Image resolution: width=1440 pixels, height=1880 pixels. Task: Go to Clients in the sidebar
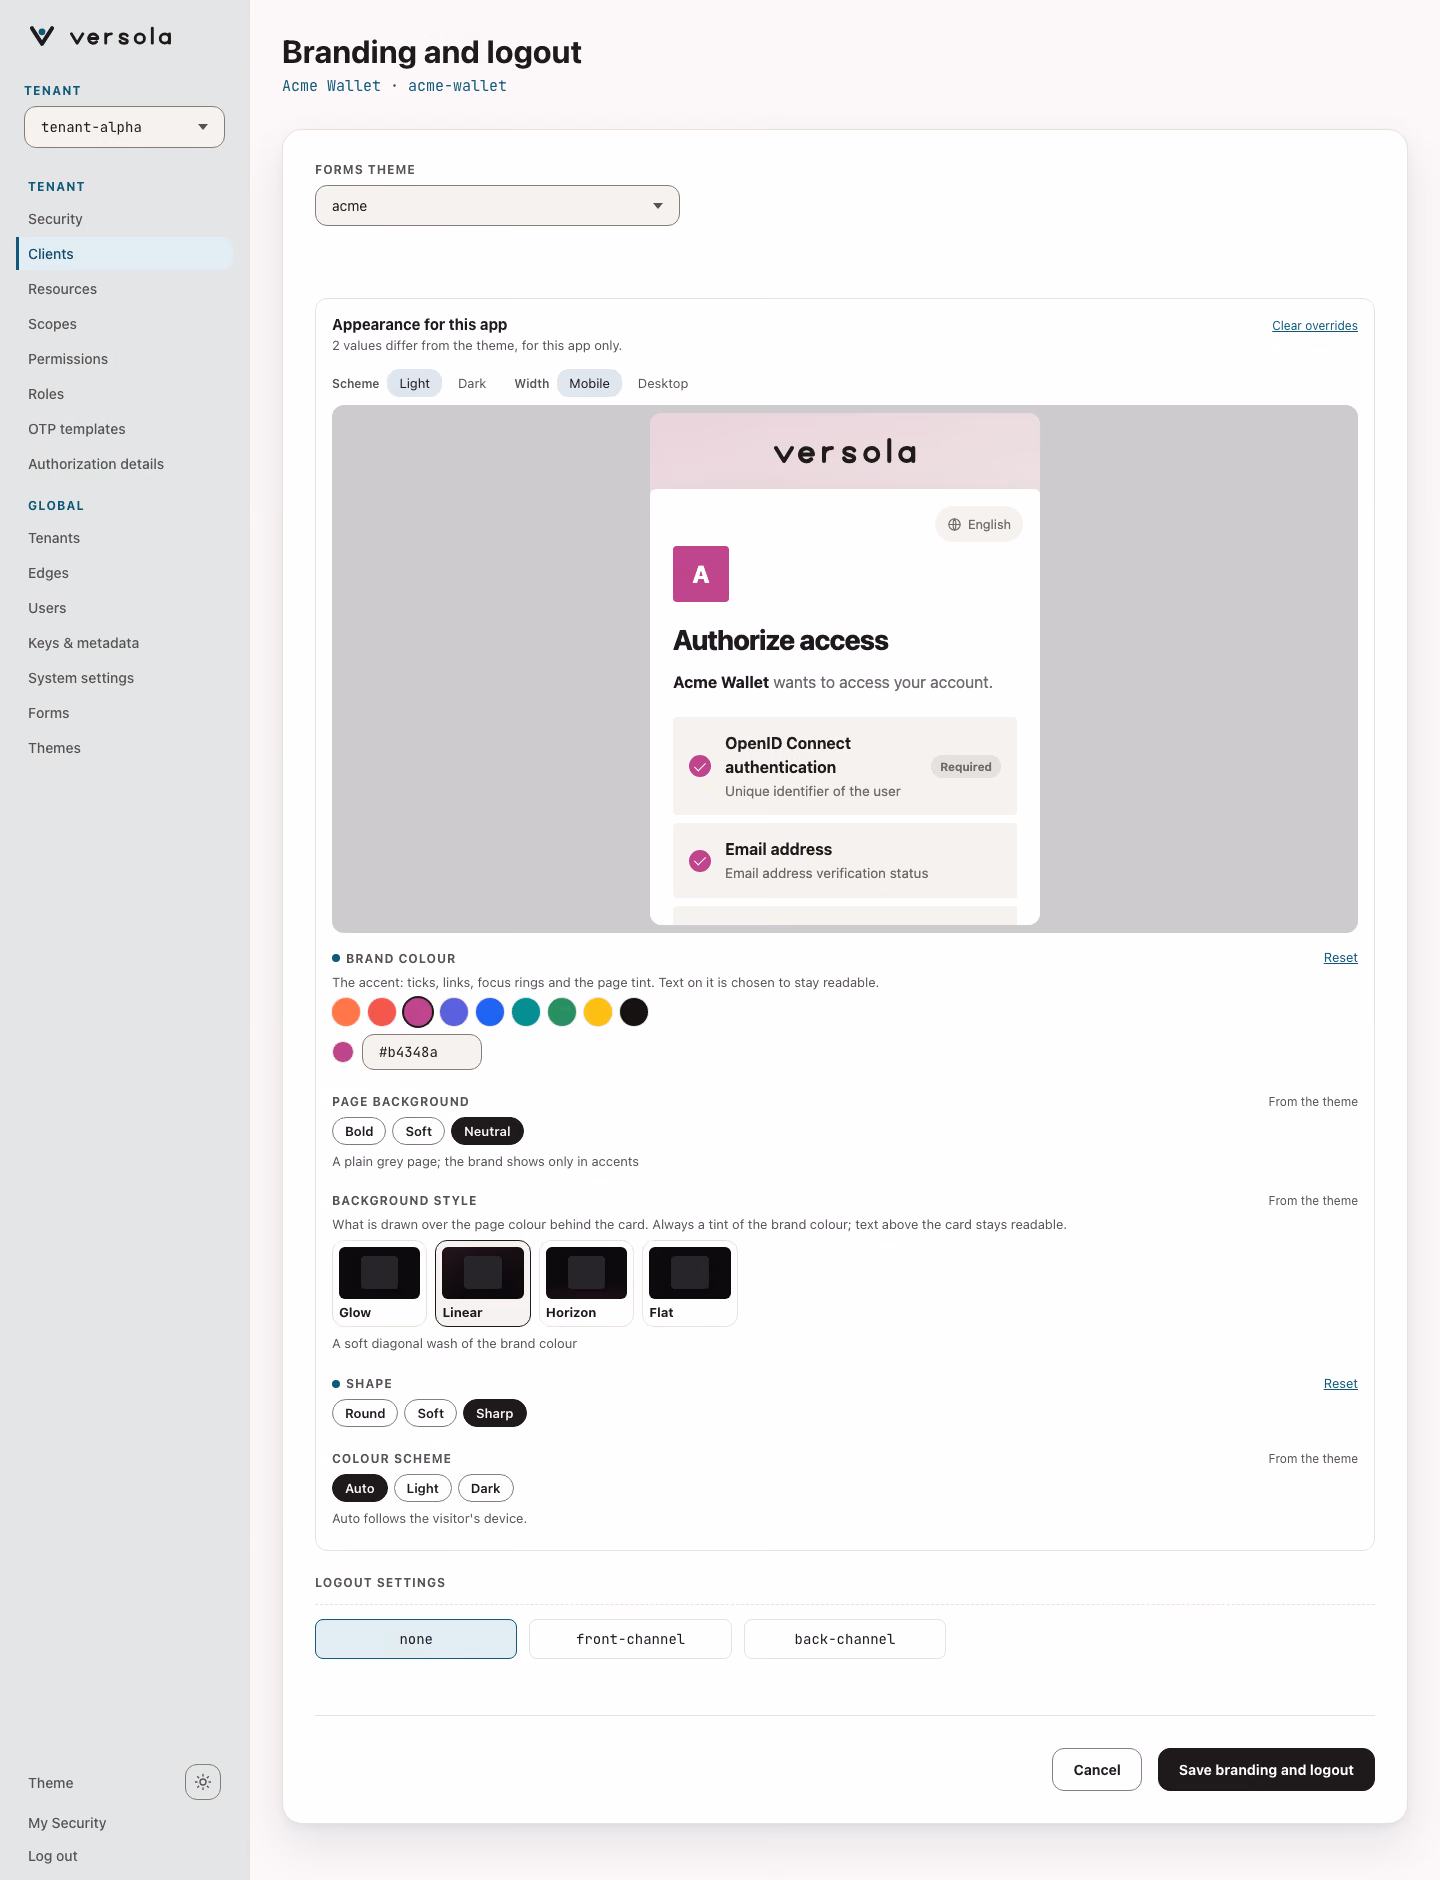point(124,254)
